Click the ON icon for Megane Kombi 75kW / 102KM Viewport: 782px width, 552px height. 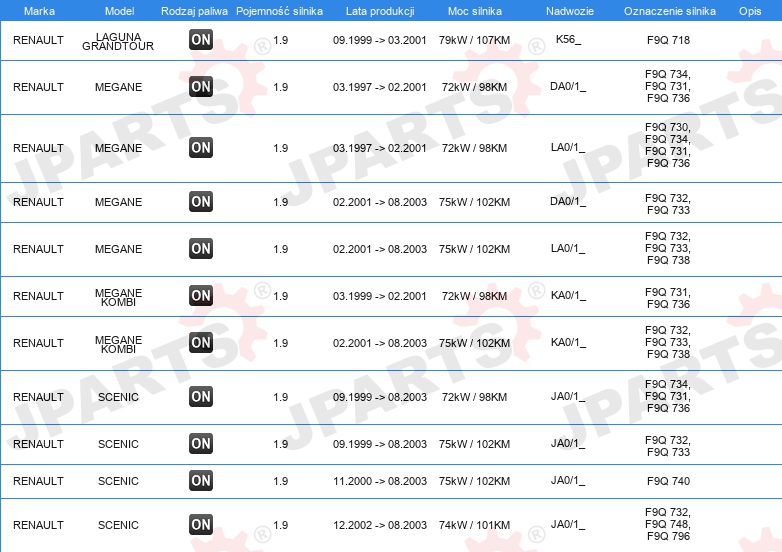[201, 343]
